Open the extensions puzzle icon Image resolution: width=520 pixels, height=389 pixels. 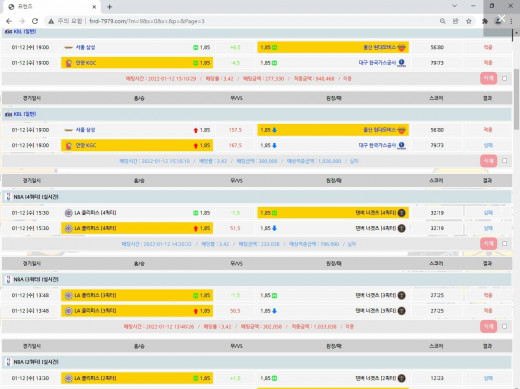(485, 21)
